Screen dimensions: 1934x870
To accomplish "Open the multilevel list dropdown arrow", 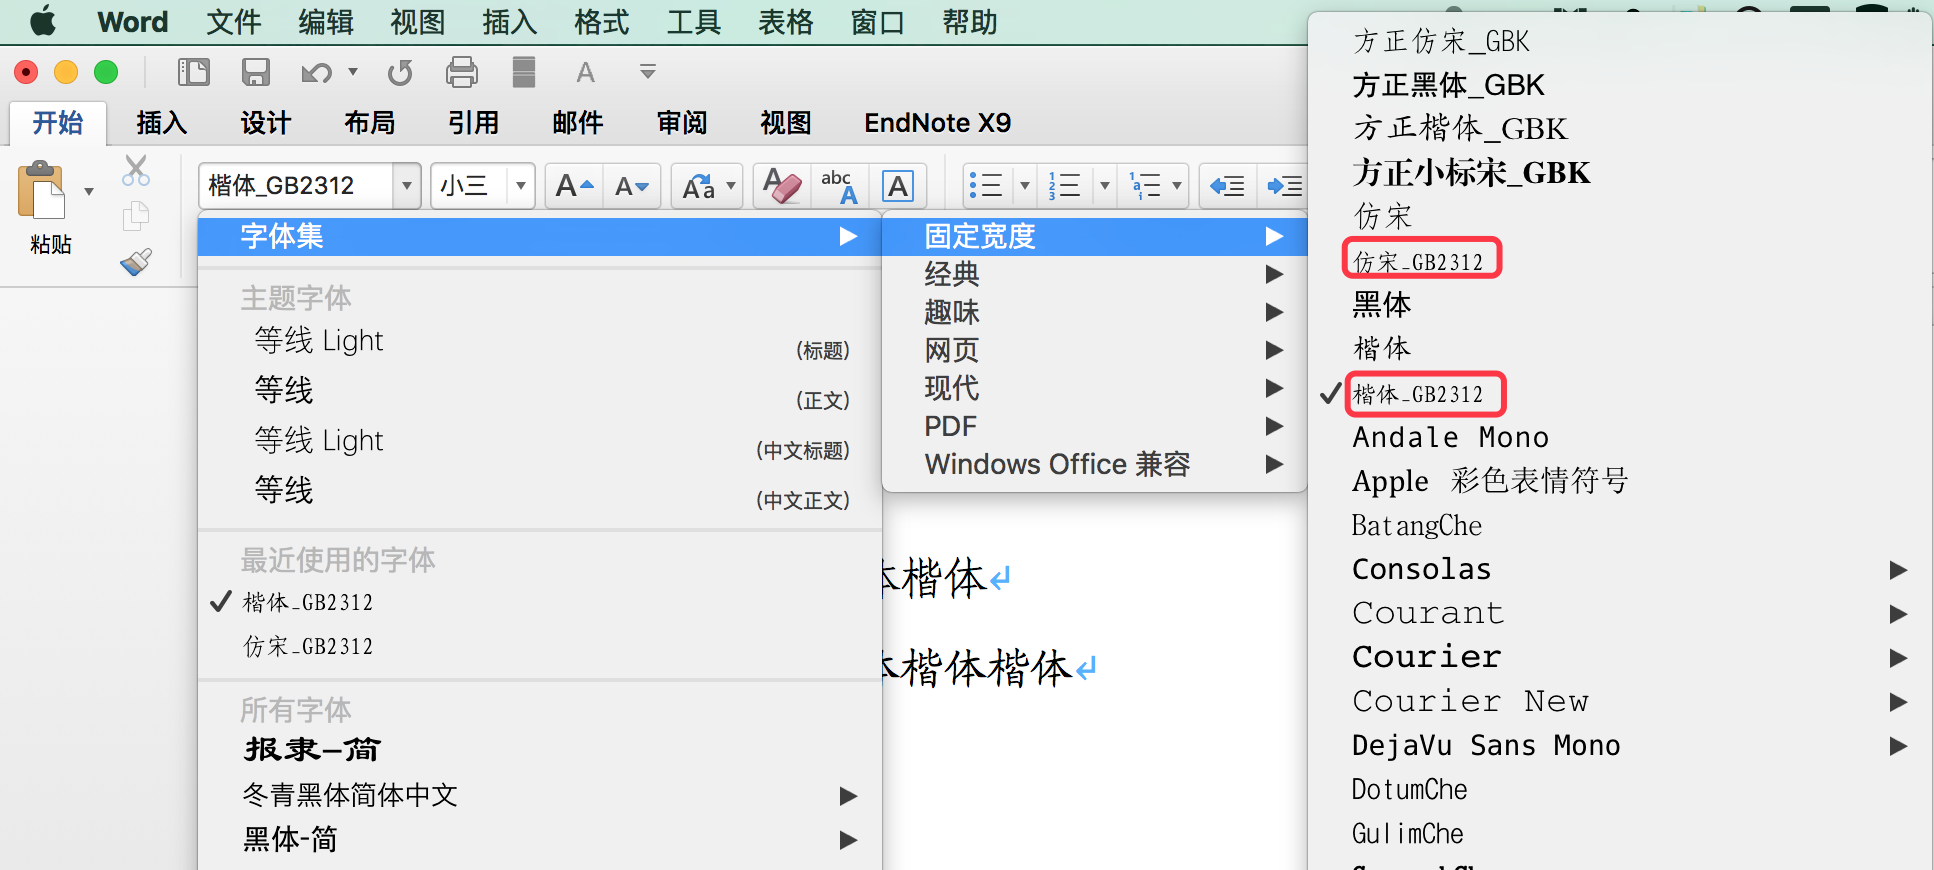I will pyautogui.click(x=1177, y=186).
